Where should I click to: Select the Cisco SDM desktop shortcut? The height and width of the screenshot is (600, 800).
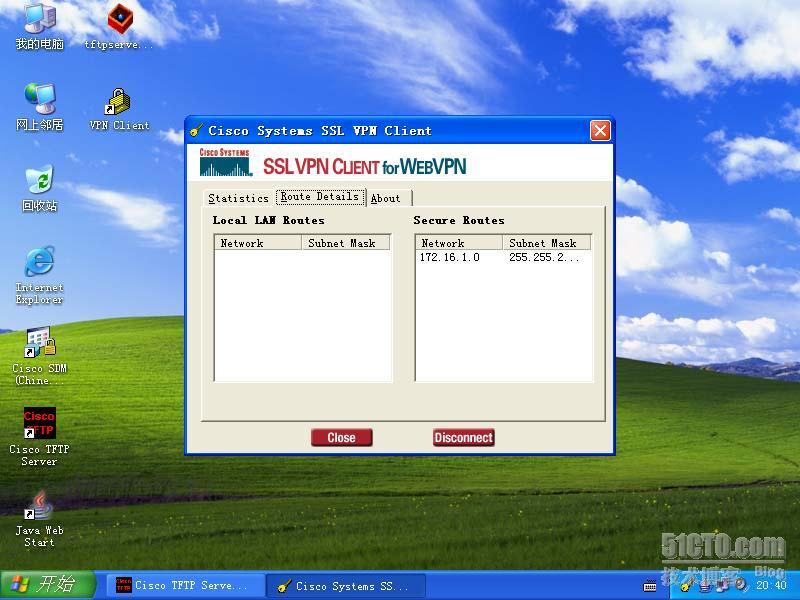tap(40, 356)
